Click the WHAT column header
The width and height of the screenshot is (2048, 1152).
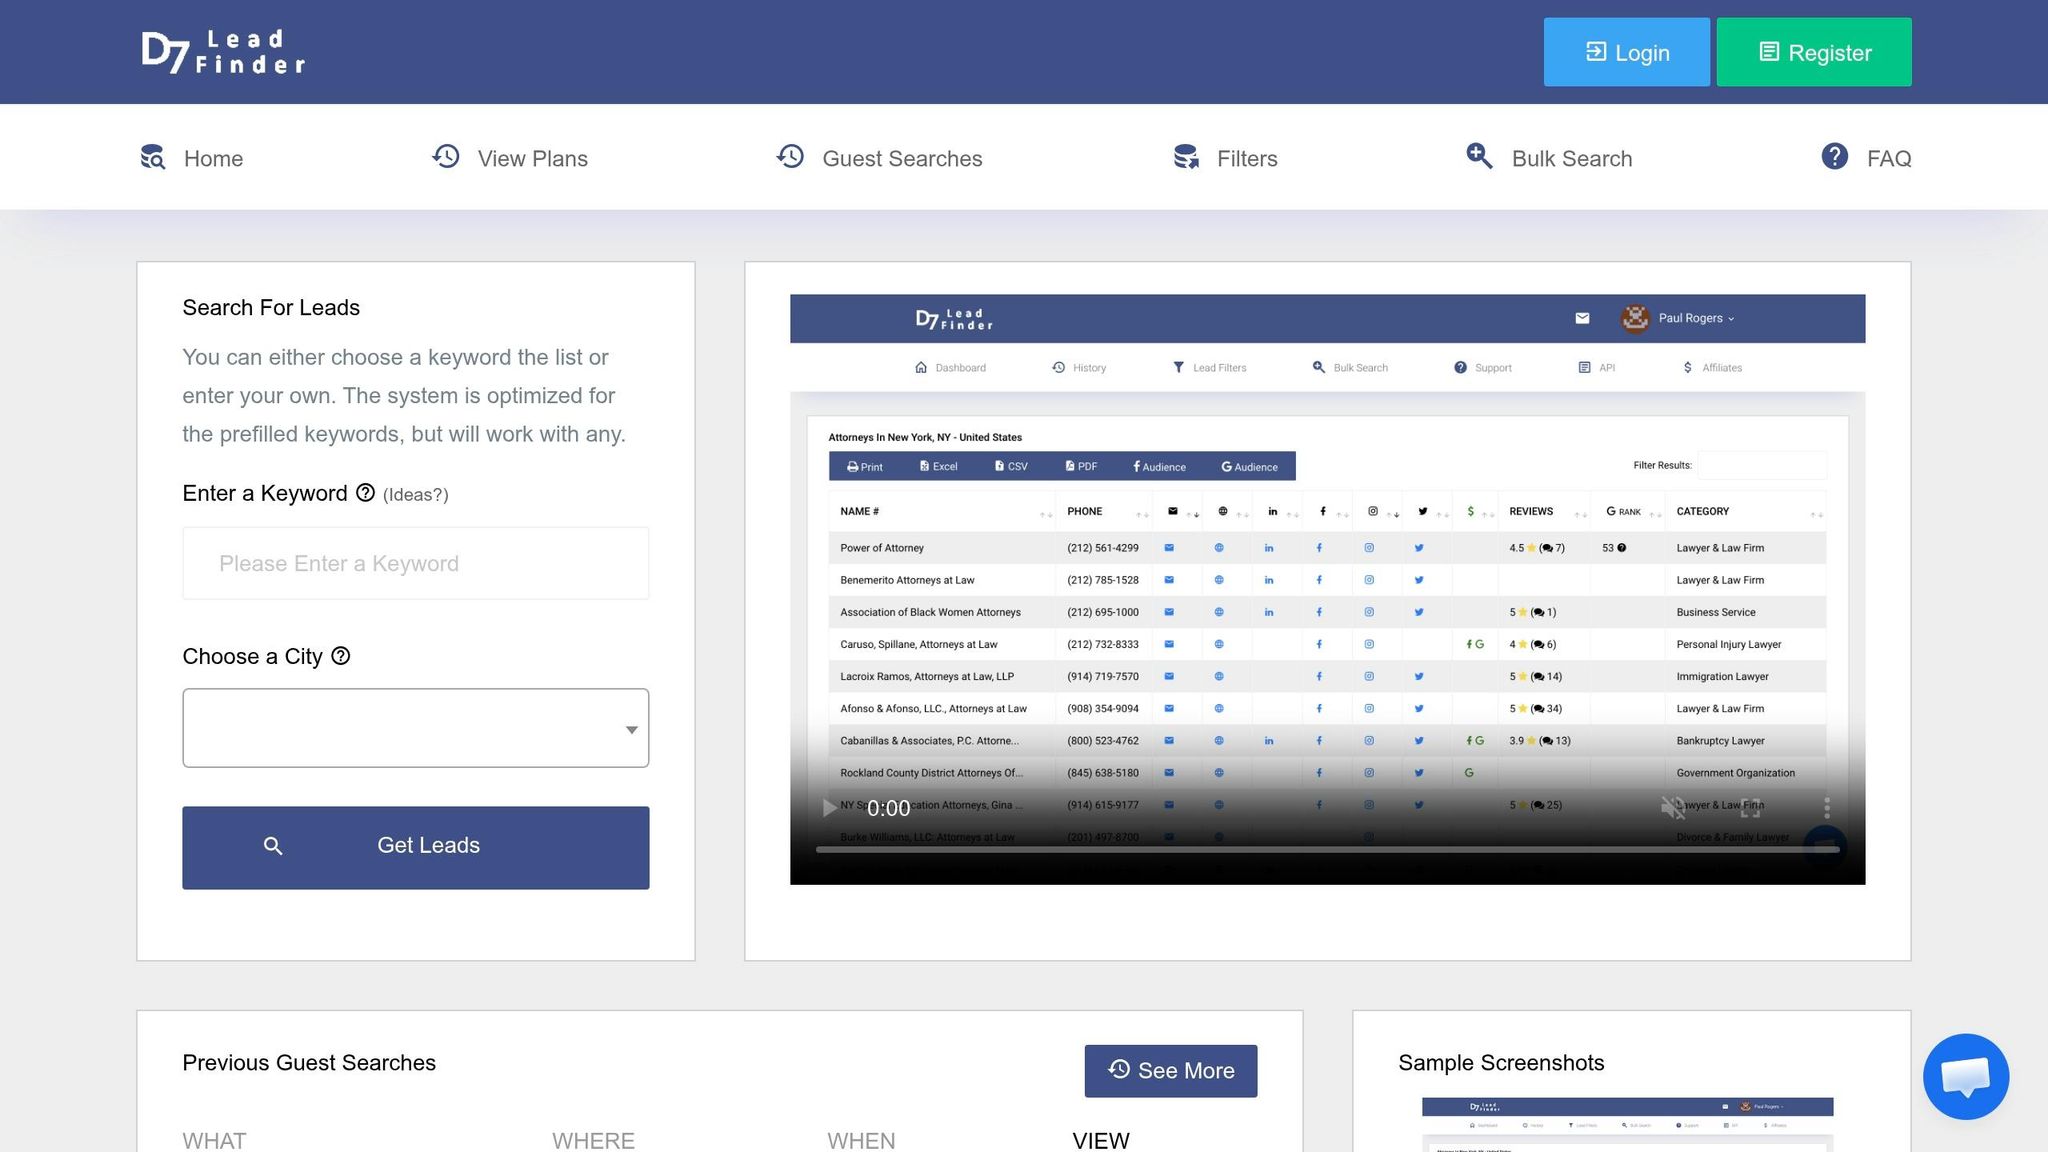(x=214, y=1141)
